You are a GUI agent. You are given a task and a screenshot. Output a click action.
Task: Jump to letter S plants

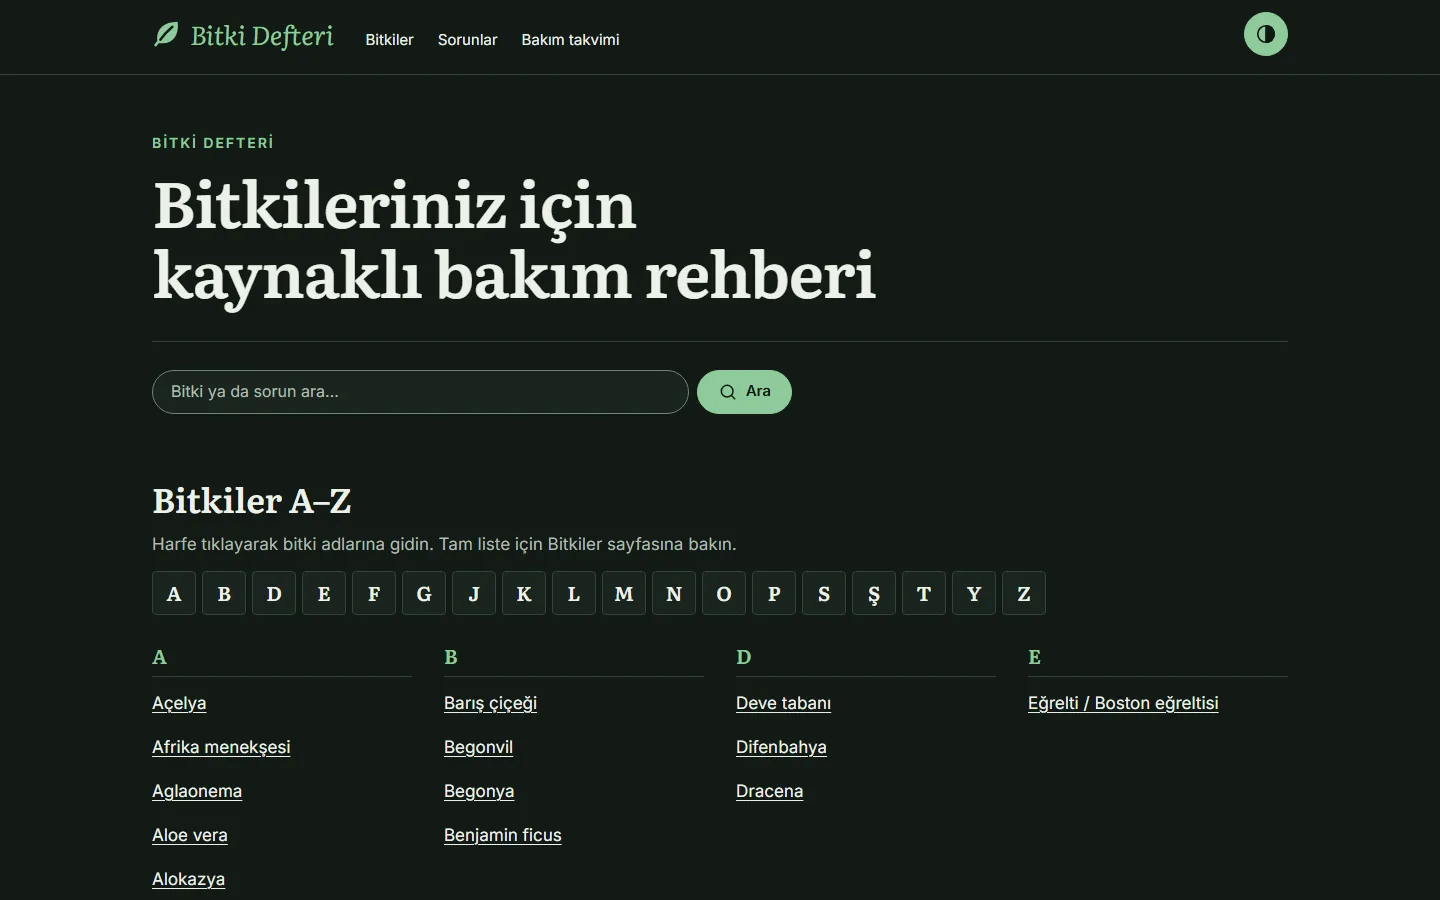click(x=824, y=593)
